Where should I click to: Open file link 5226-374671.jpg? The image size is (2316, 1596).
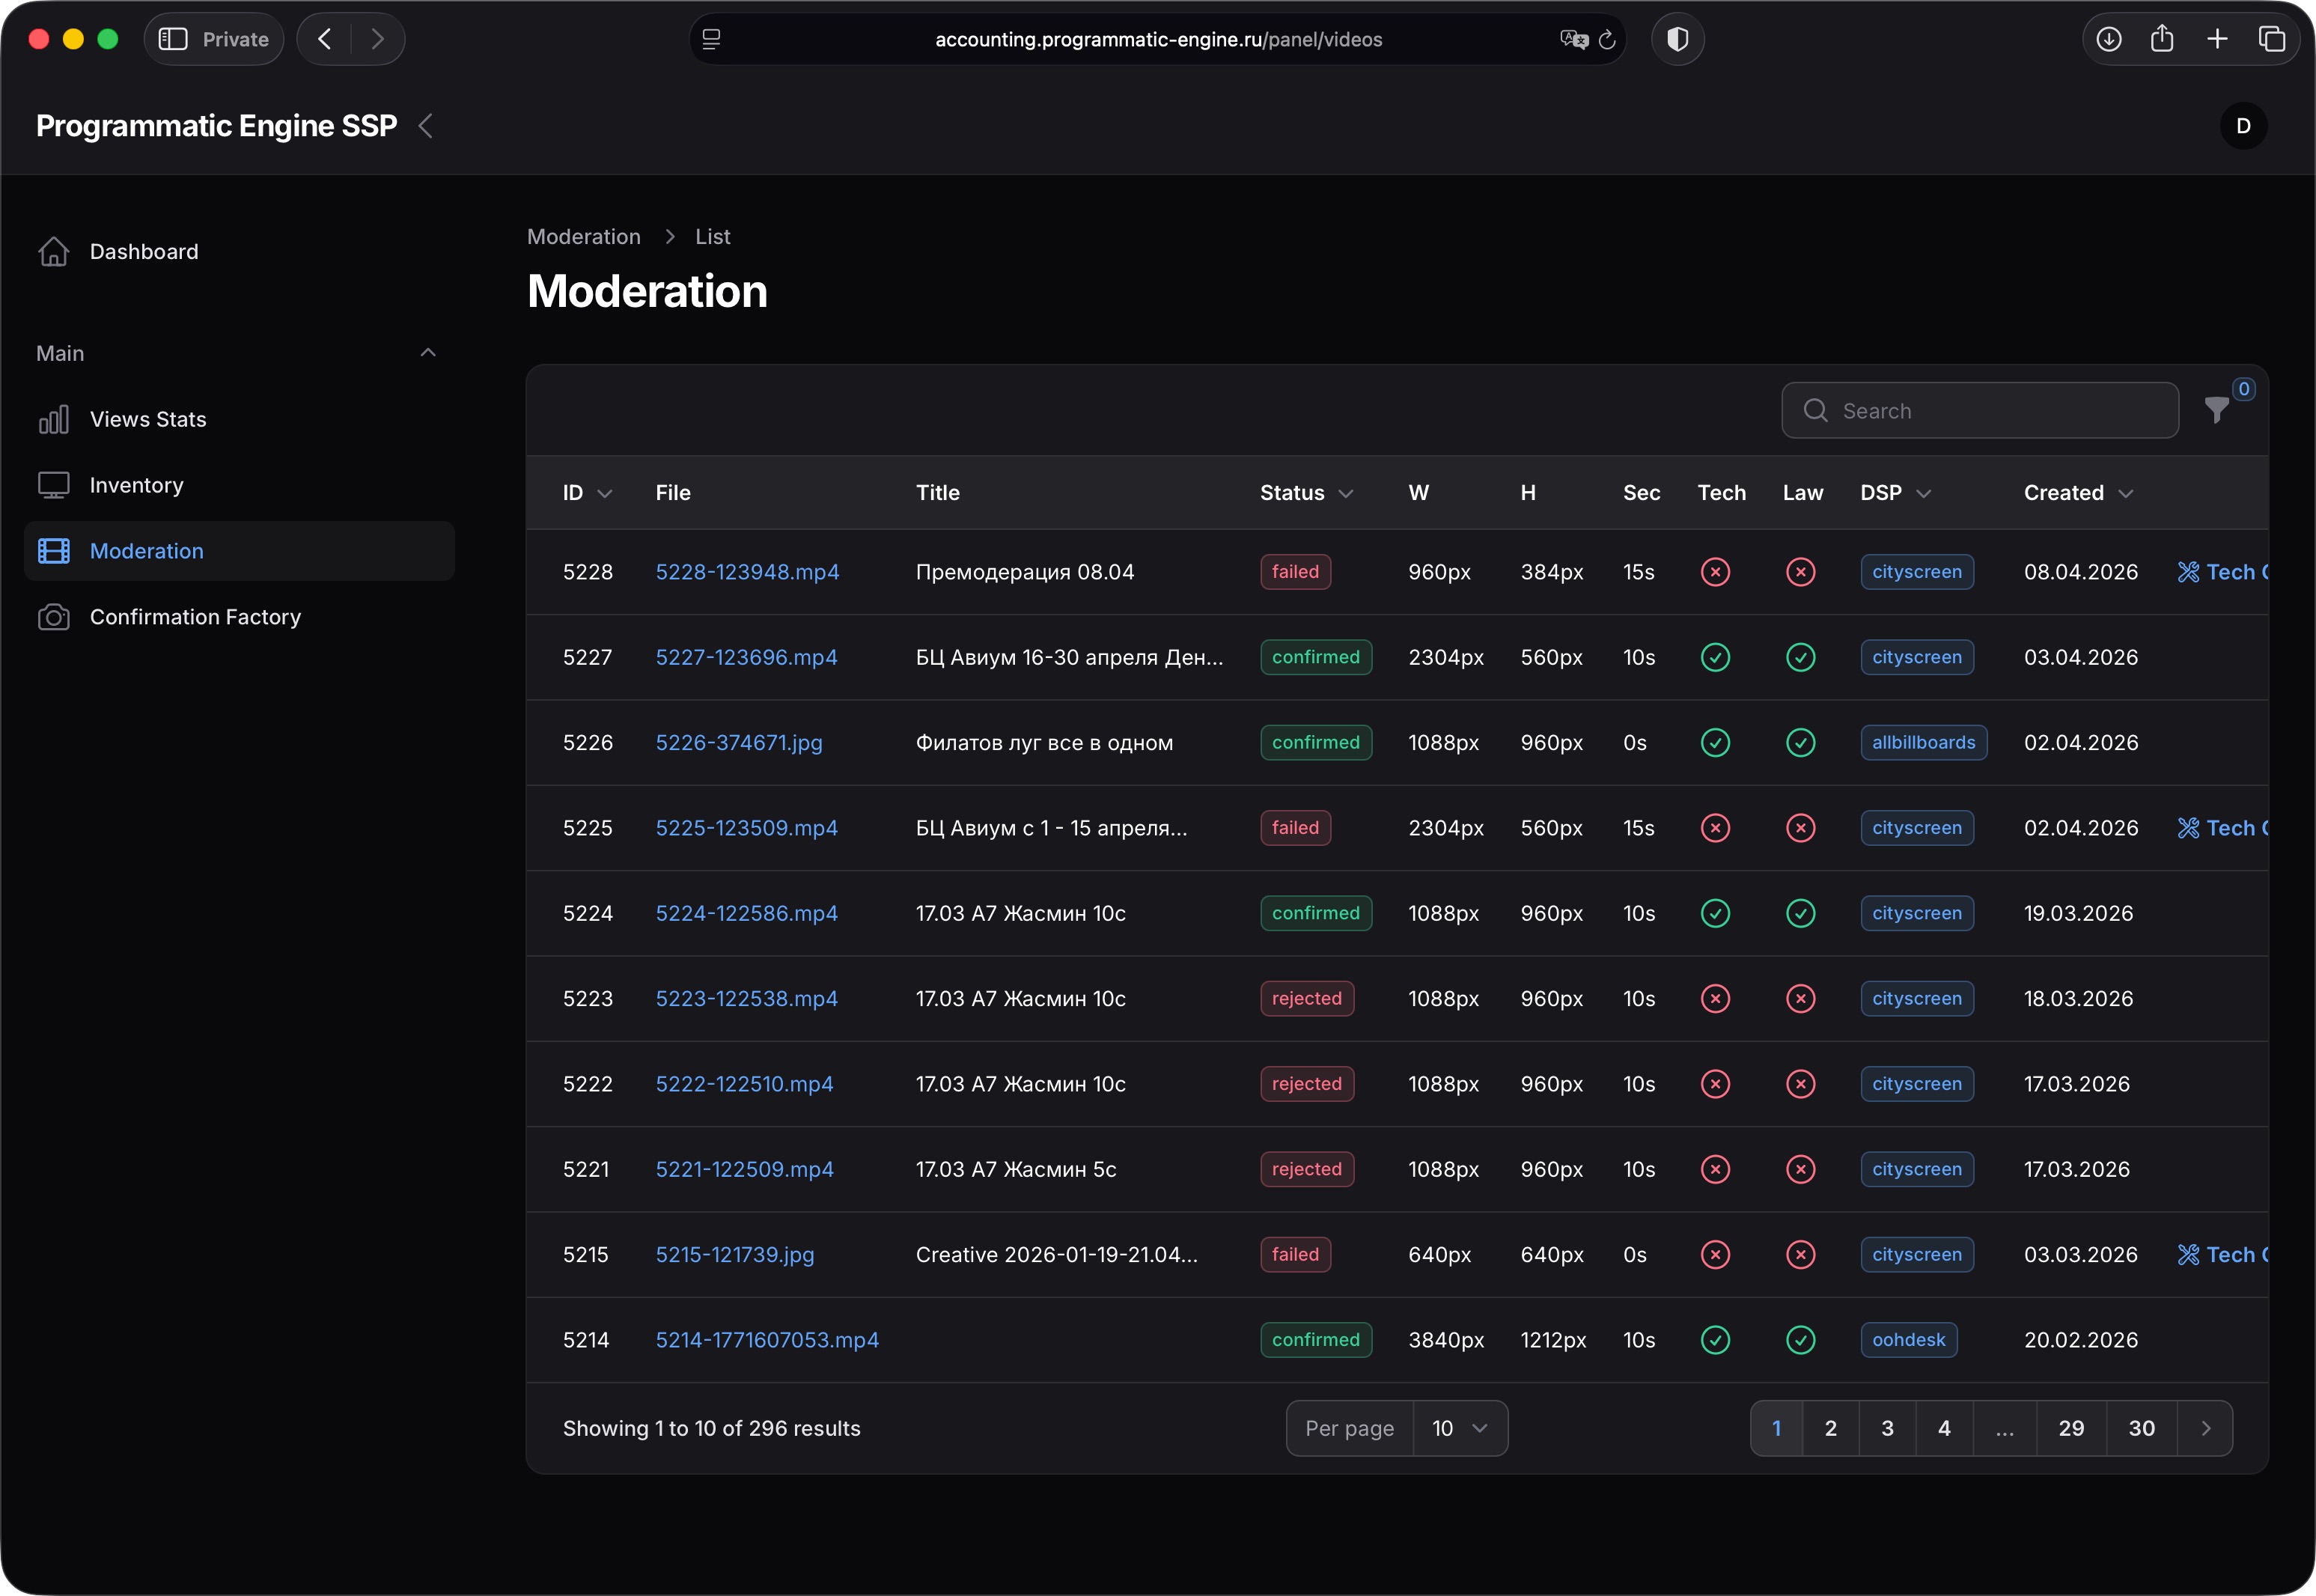click(x=739, y=743)
